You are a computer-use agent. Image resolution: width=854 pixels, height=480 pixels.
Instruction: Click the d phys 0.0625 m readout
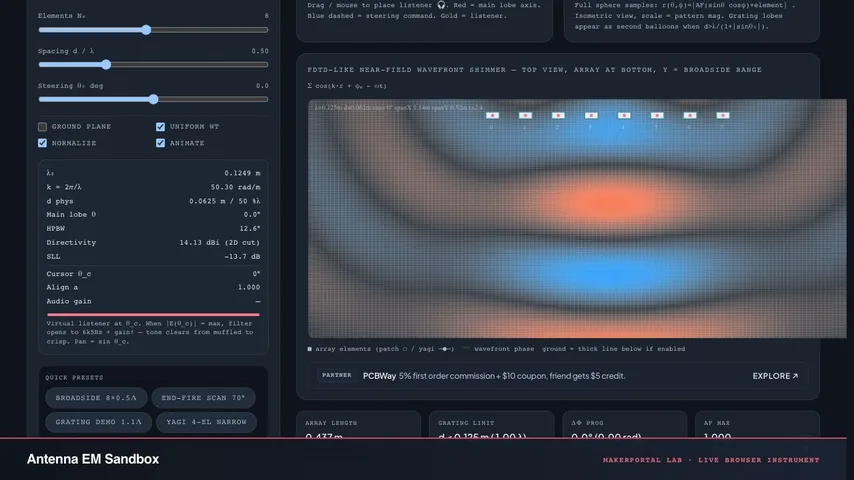click(224, 201)
